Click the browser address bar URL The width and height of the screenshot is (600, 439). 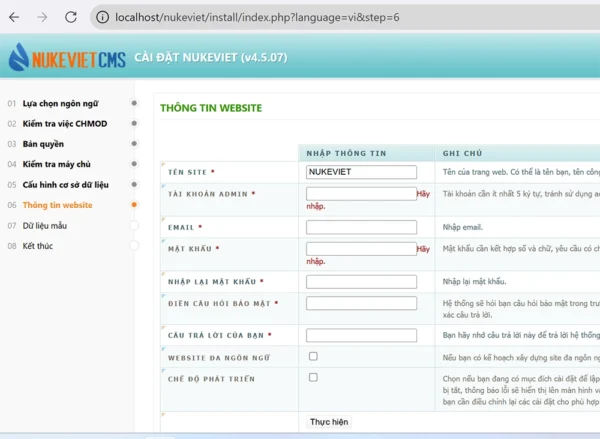click(x=258, y=17)
